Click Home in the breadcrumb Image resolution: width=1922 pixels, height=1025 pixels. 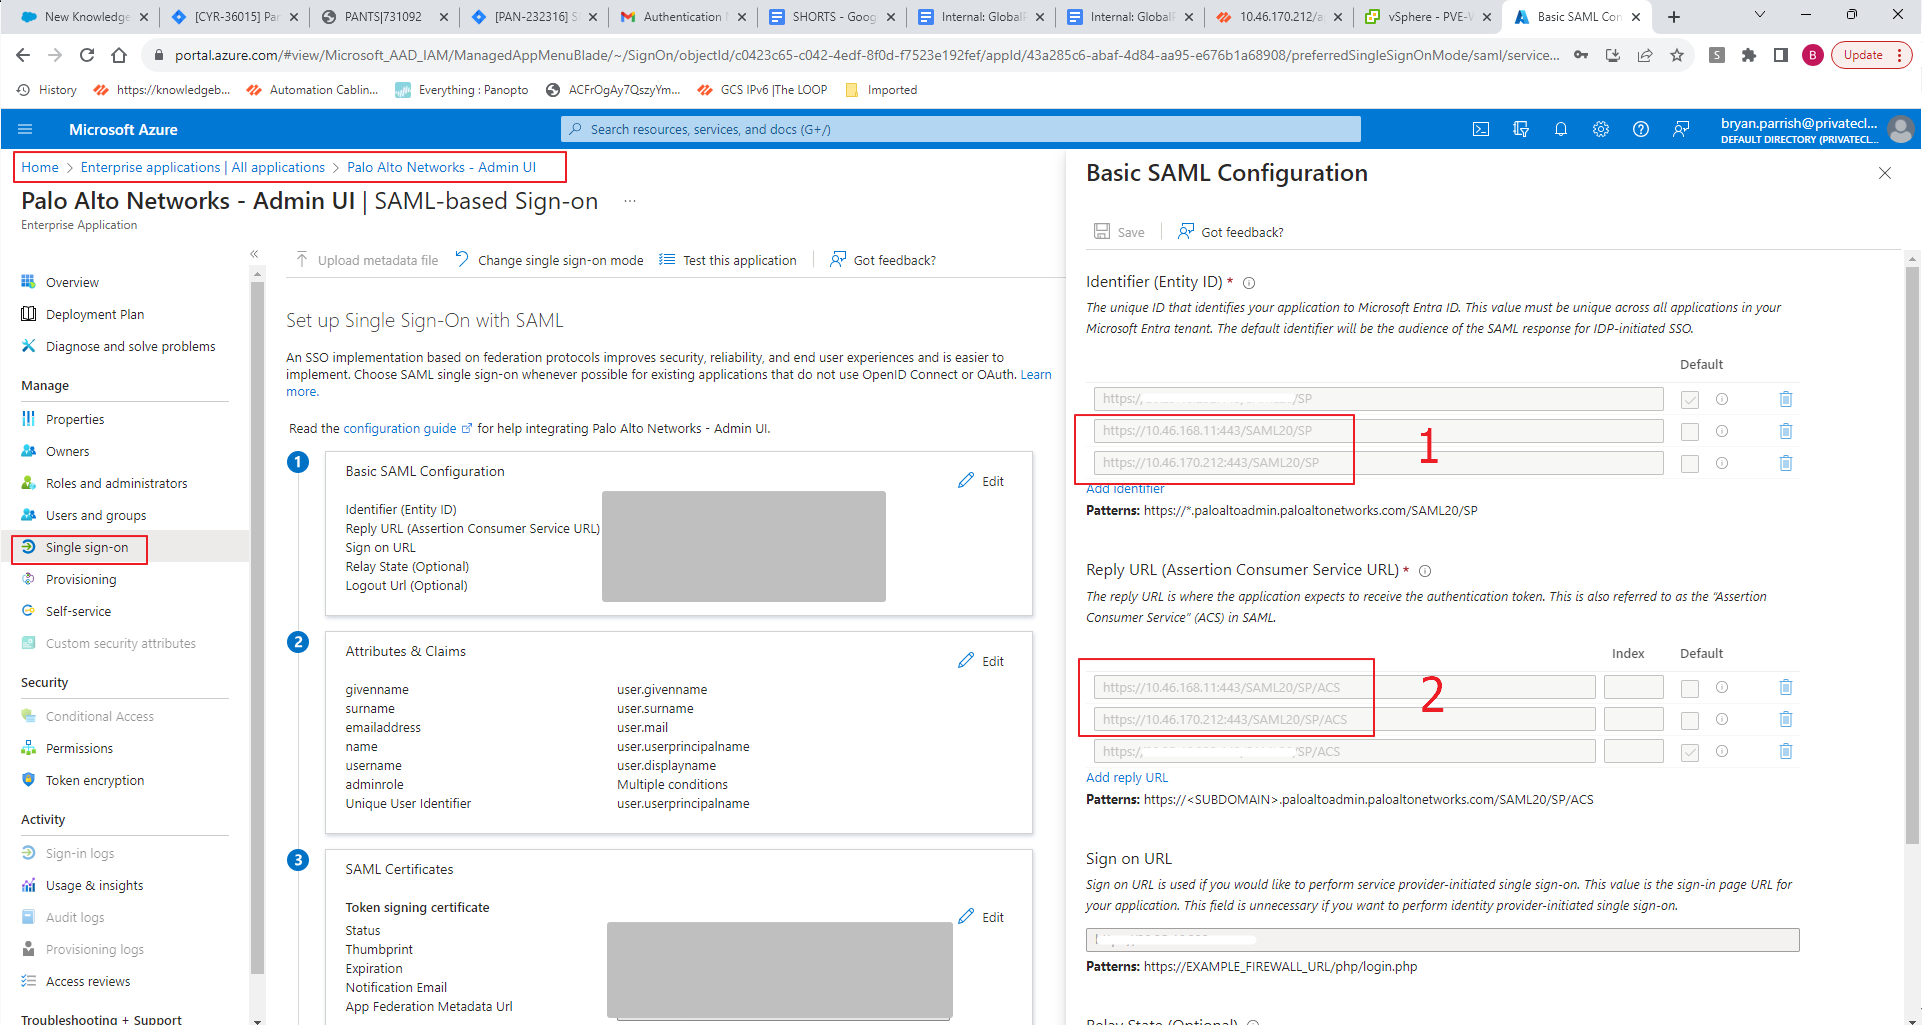pos(40,167)
